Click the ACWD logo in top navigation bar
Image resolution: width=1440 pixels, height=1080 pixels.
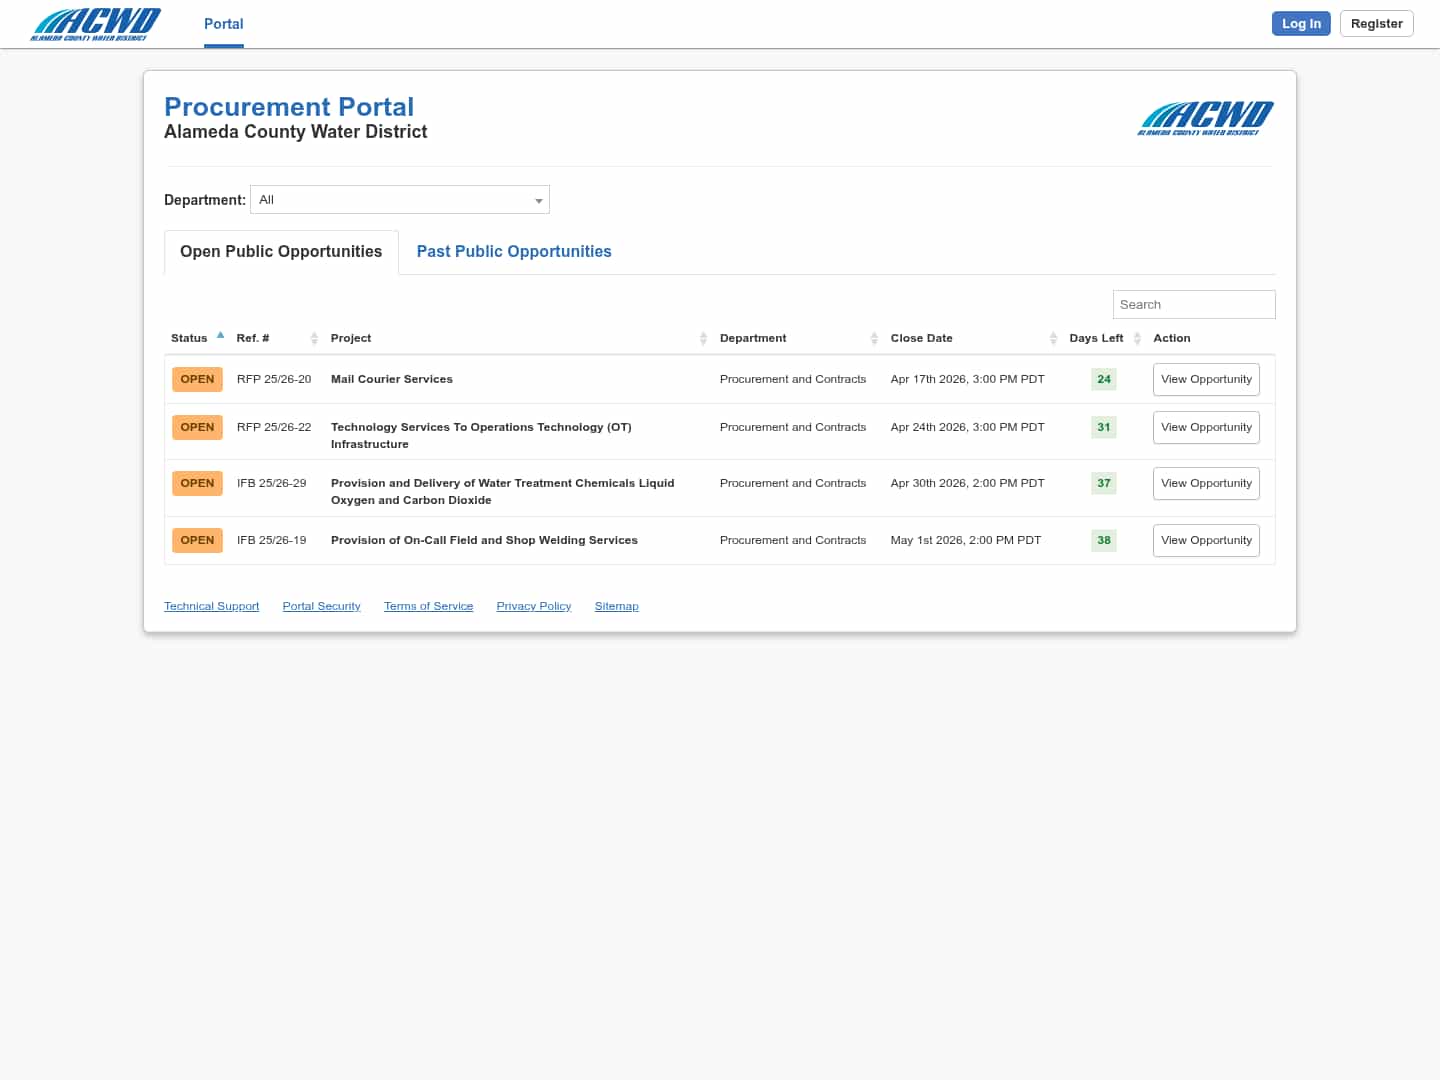tap(95, 24)
